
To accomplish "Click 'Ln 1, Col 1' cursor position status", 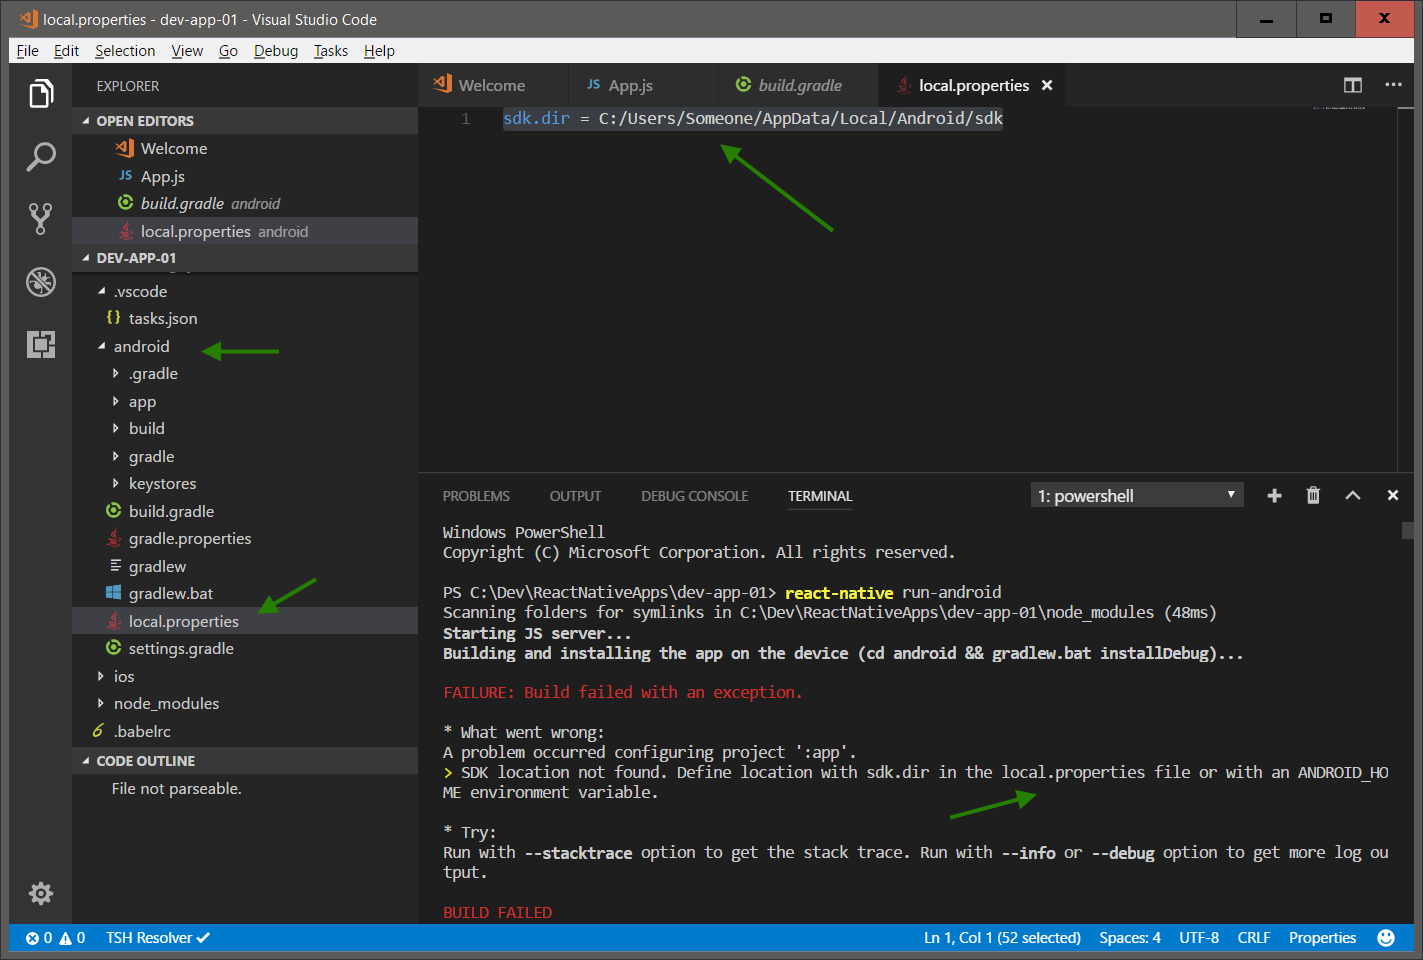I will [x=1002, y=938].
